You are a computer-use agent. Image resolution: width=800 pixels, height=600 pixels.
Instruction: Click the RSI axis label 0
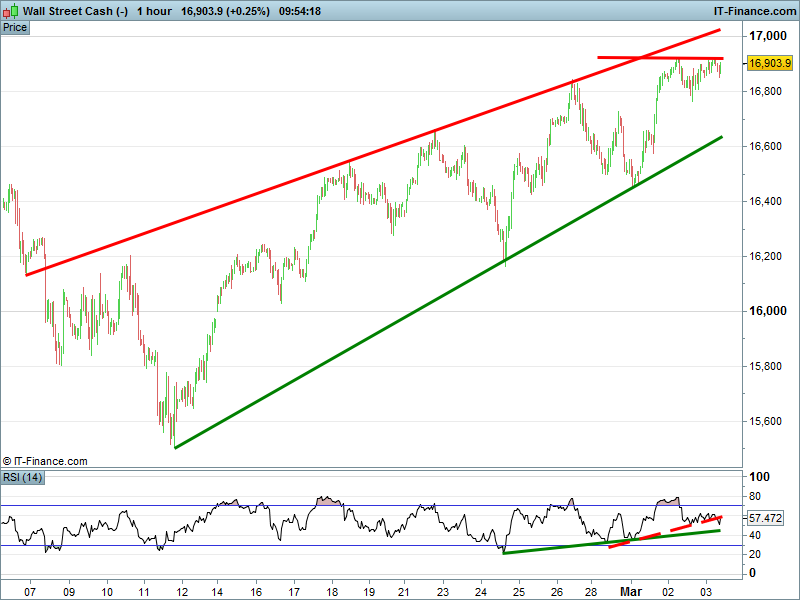(752, 573)
